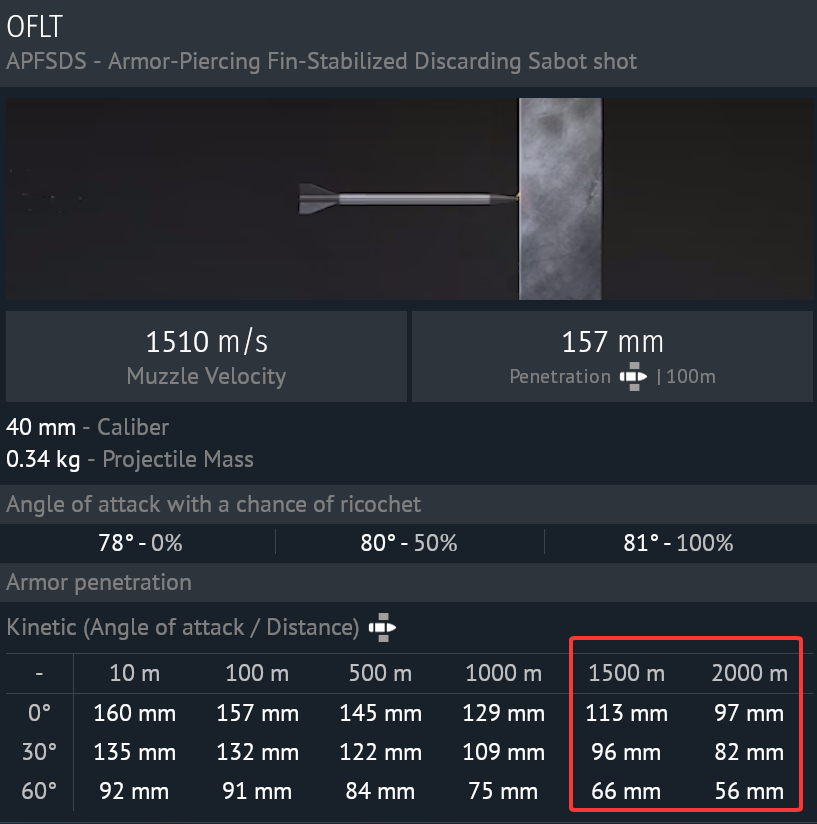This screenshot has width=817, height=824.
Task: Choose the 10 m distance column header
Action: click(134, 673)
